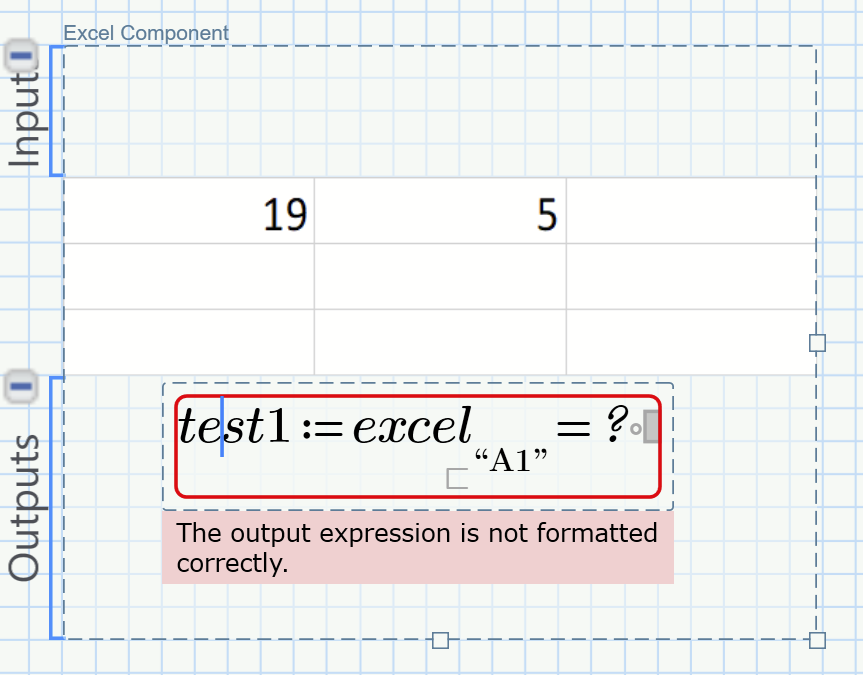The width and height of the screenshot is (863, 675).
Task: Collapse the Outputs section with its minus button
Action: 21,386
